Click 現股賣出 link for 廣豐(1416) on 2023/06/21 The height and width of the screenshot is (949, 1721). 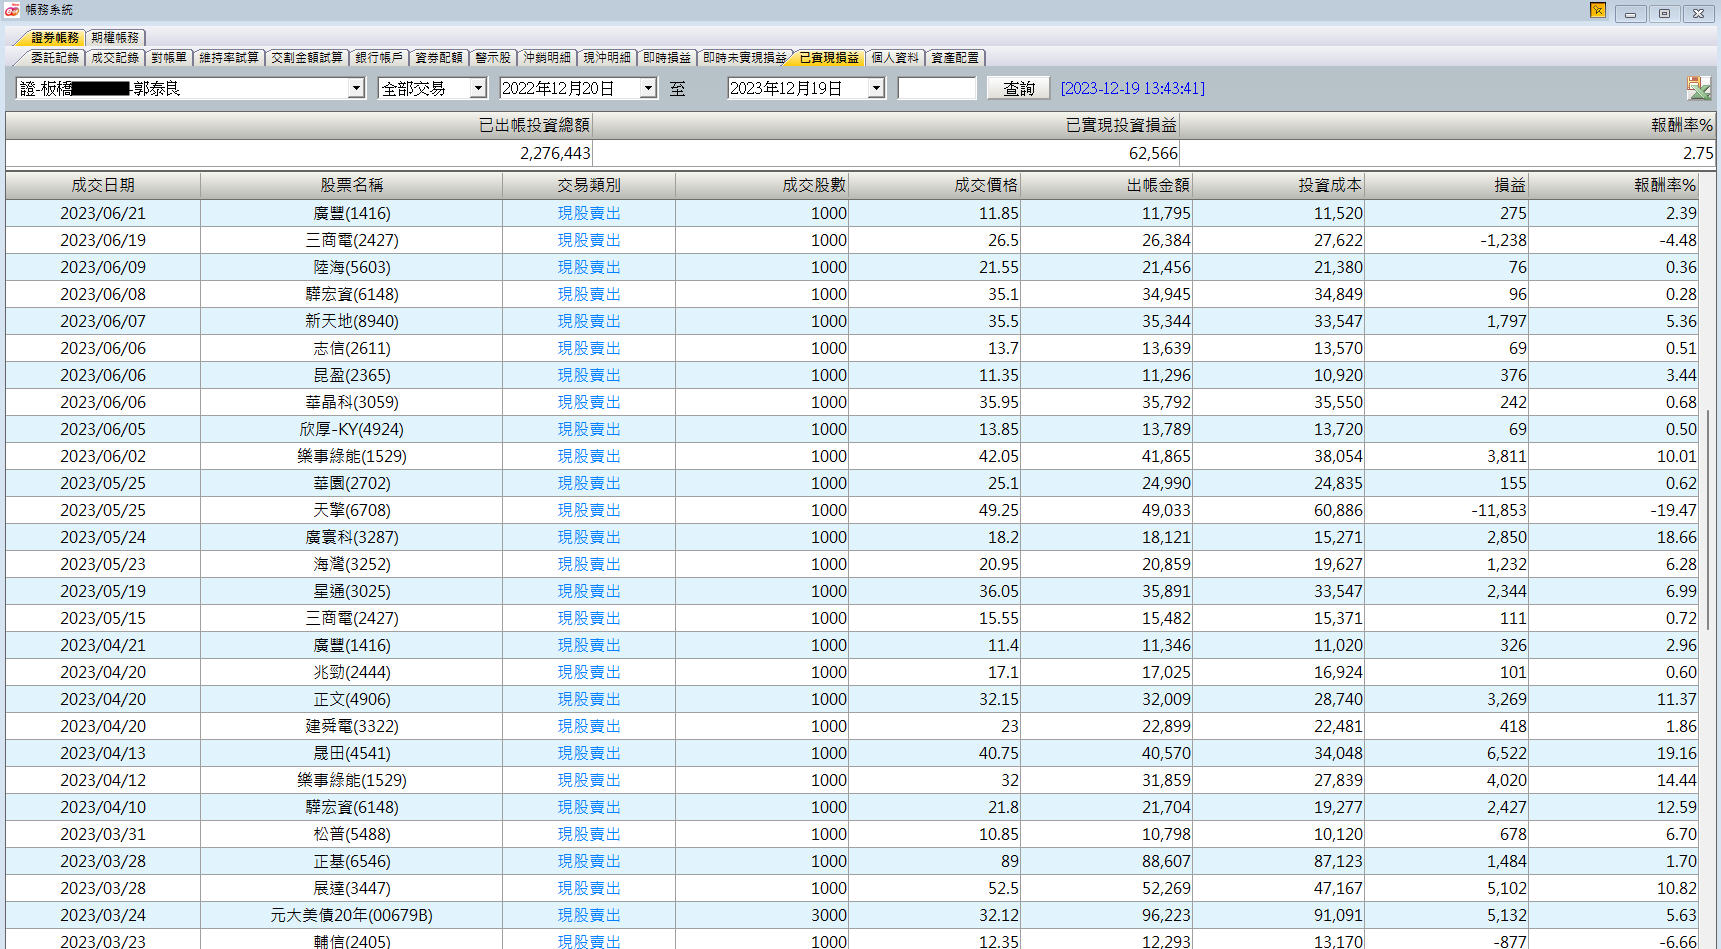(x=589, y=213)
